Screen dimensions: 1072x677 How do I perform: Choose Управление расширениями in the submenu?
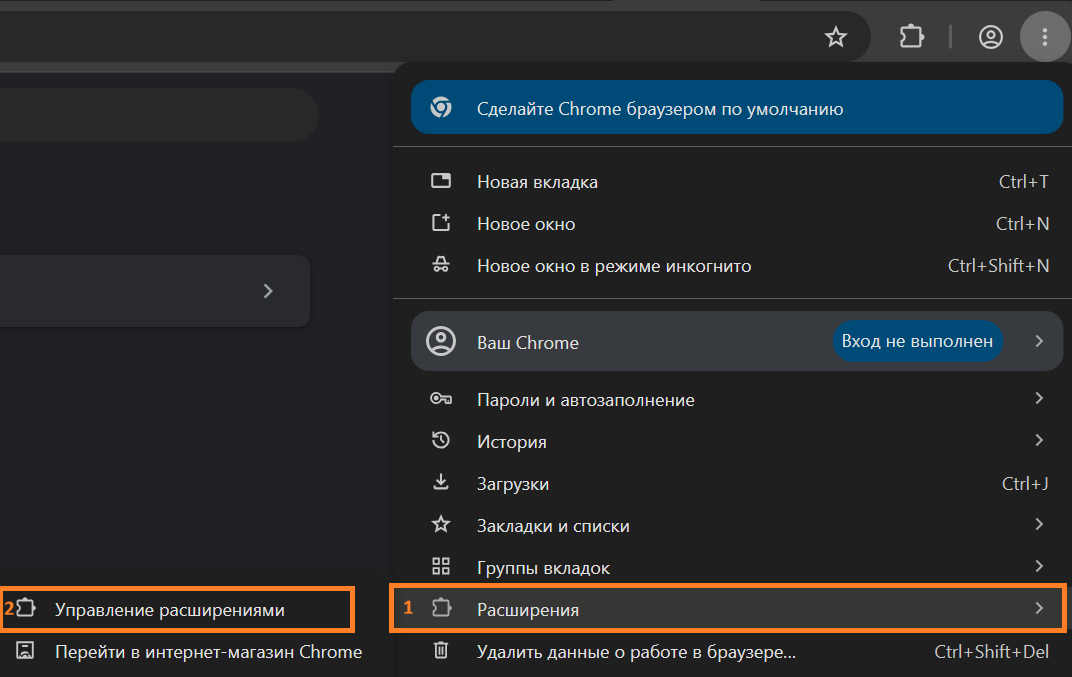click(x=178, y=609)
